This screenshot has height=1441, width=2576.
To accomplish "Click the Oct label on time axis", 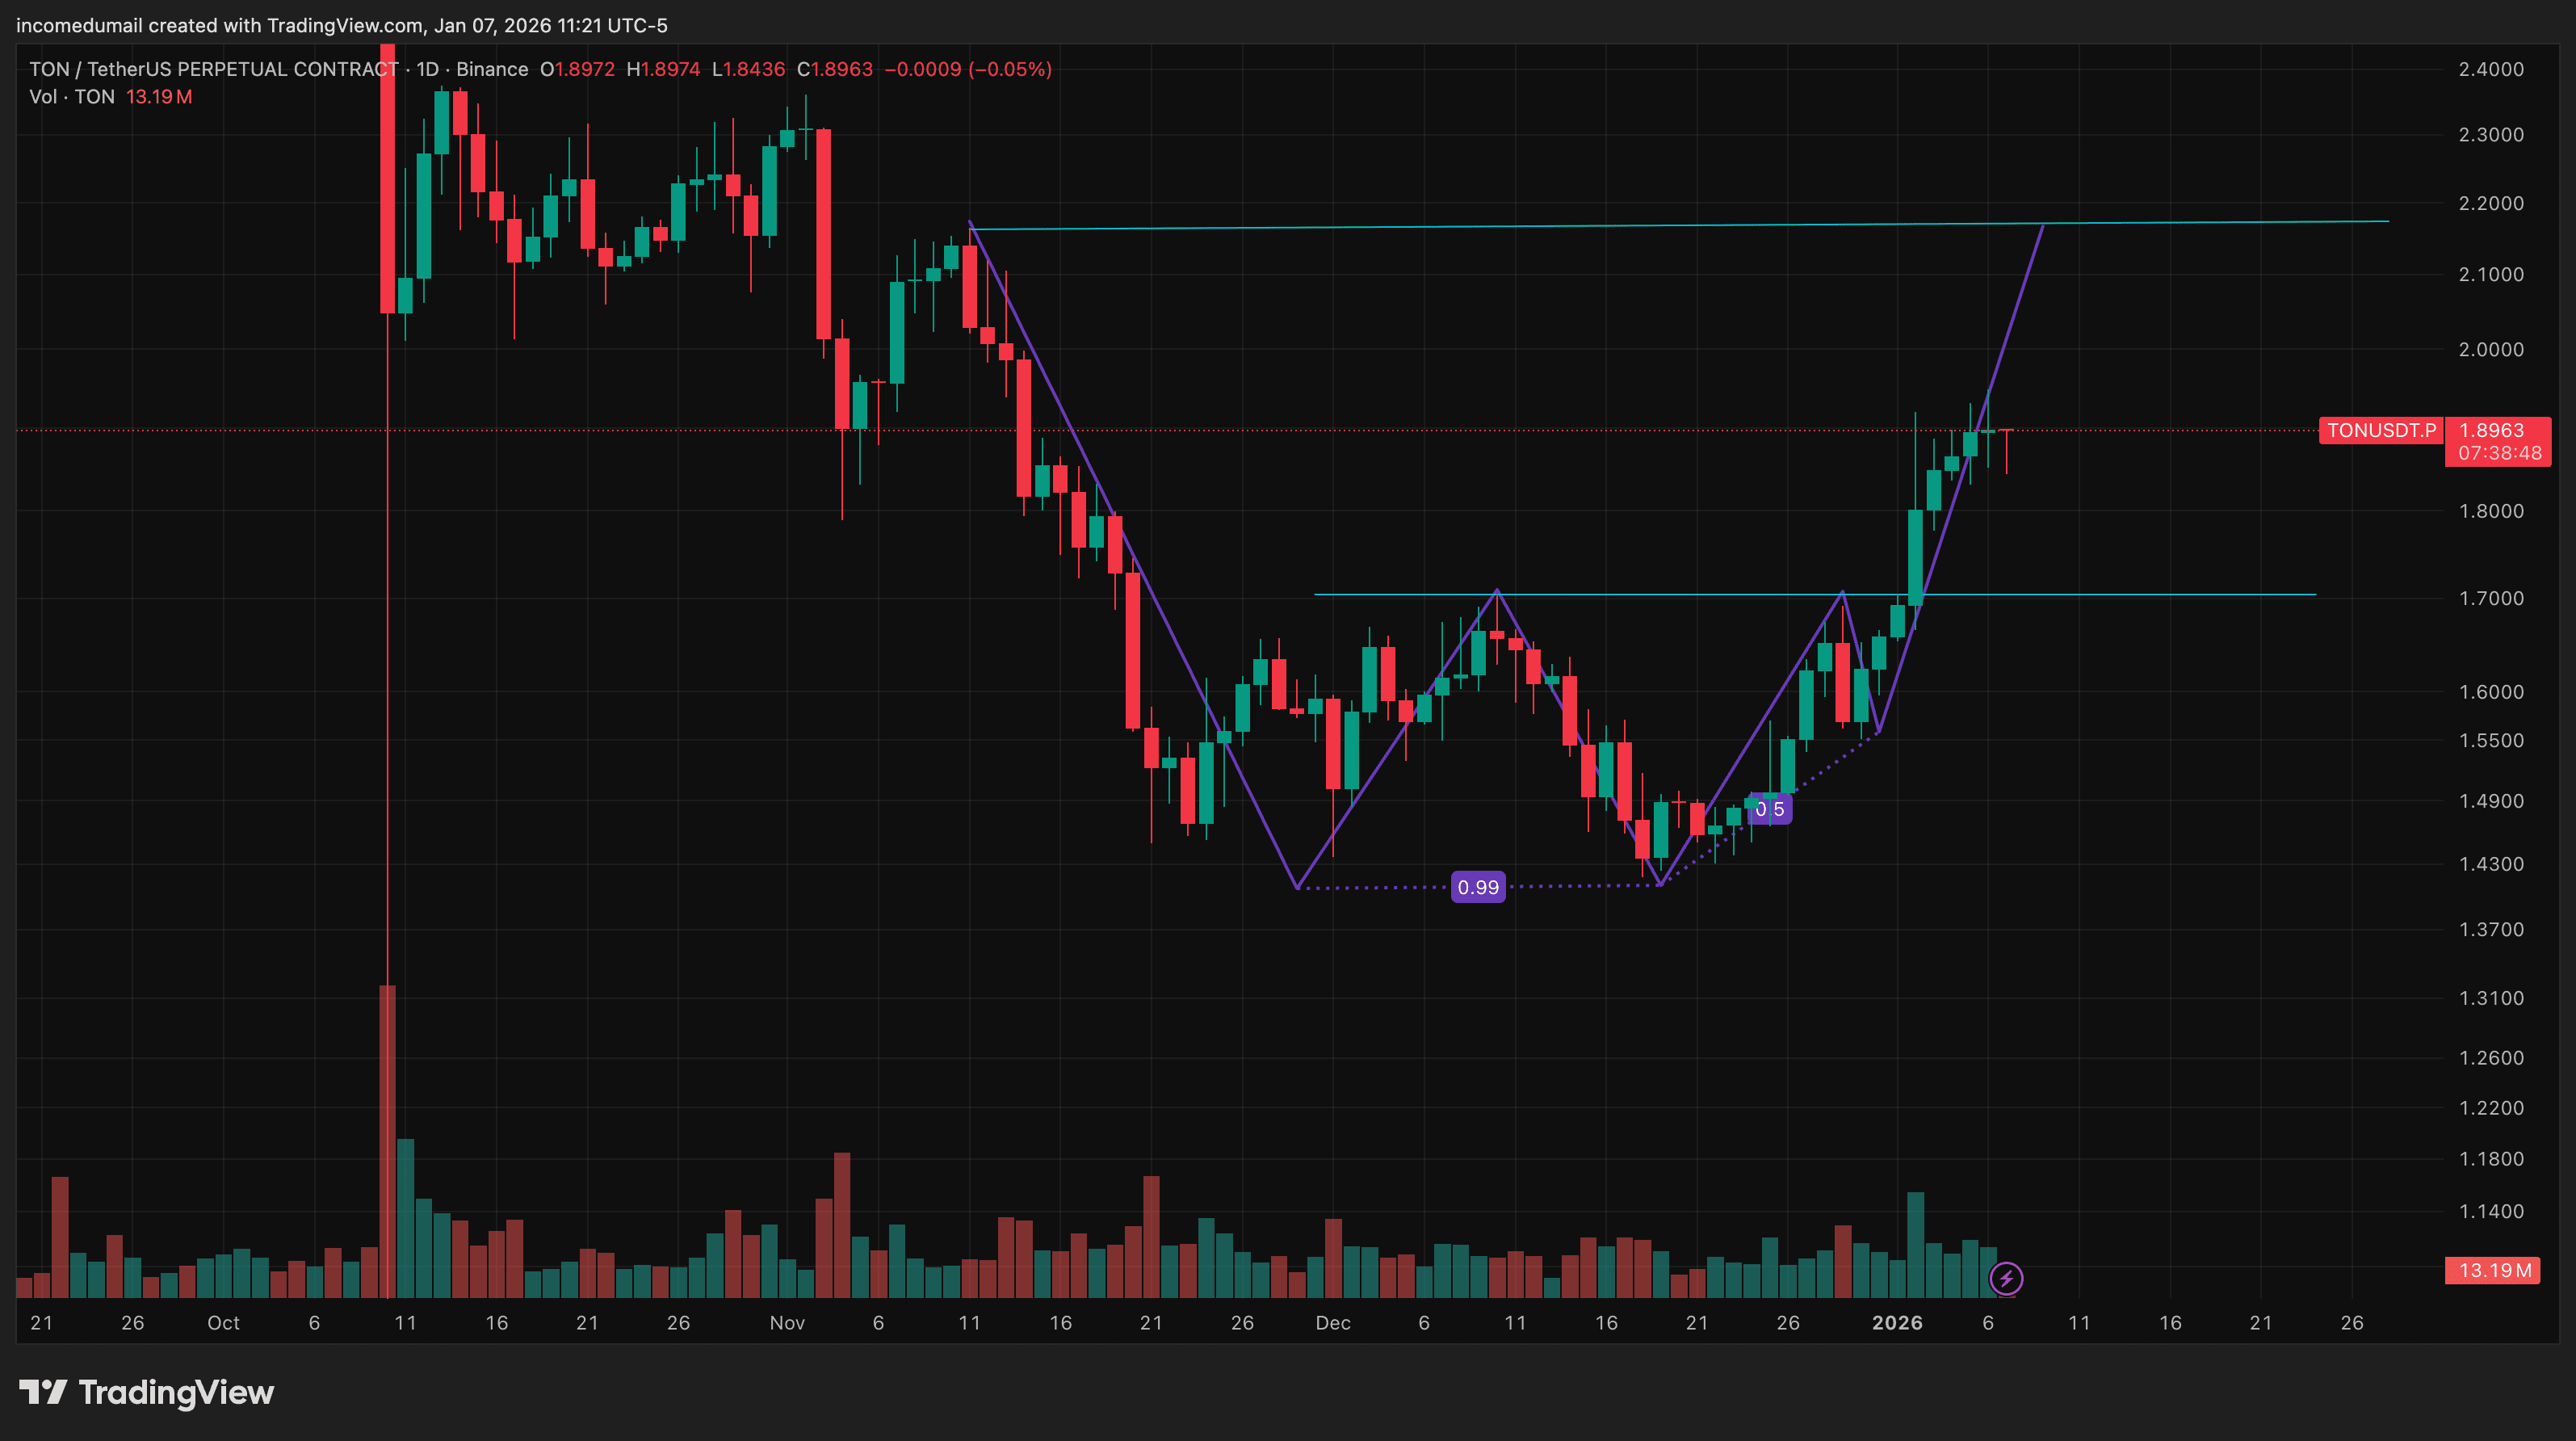I will pyautogui.click(x=223, y=1322).
